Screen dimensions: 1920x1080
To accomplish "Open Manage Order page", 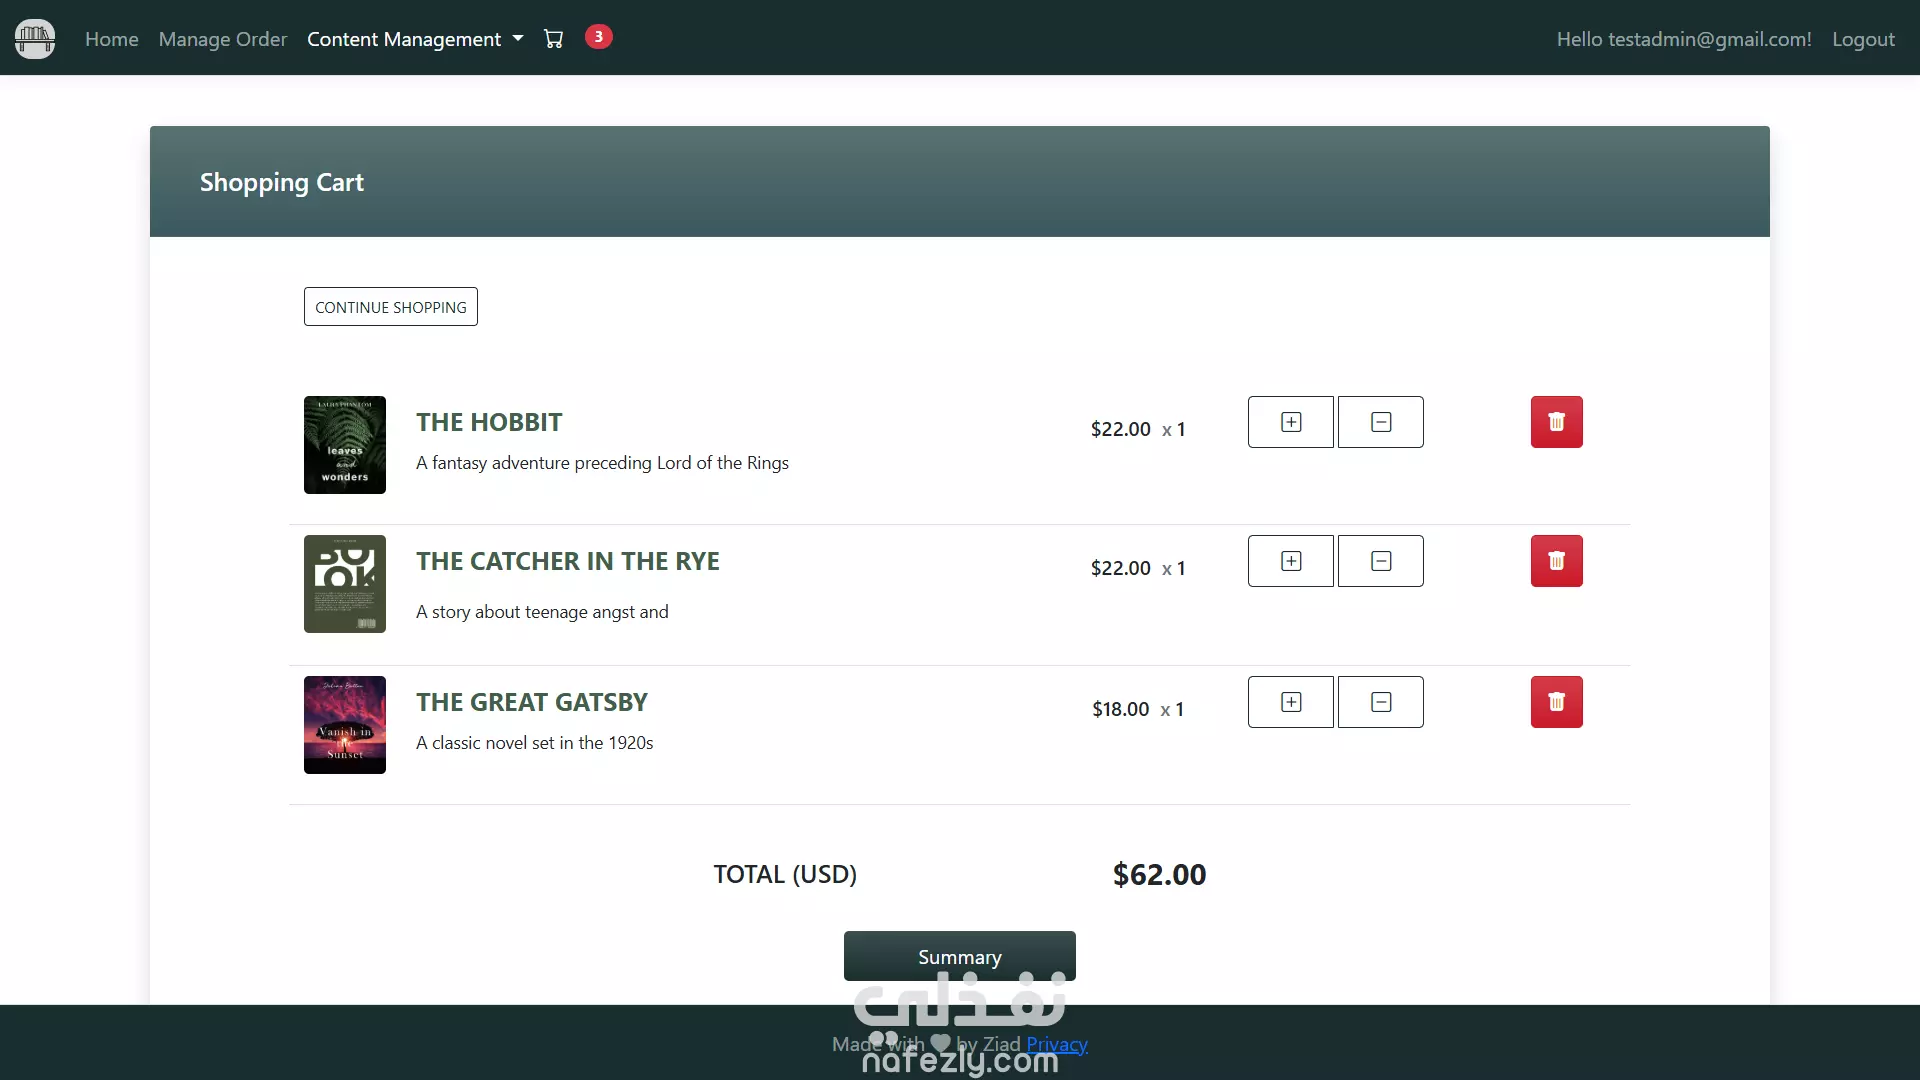I will [x=223, y=39].
